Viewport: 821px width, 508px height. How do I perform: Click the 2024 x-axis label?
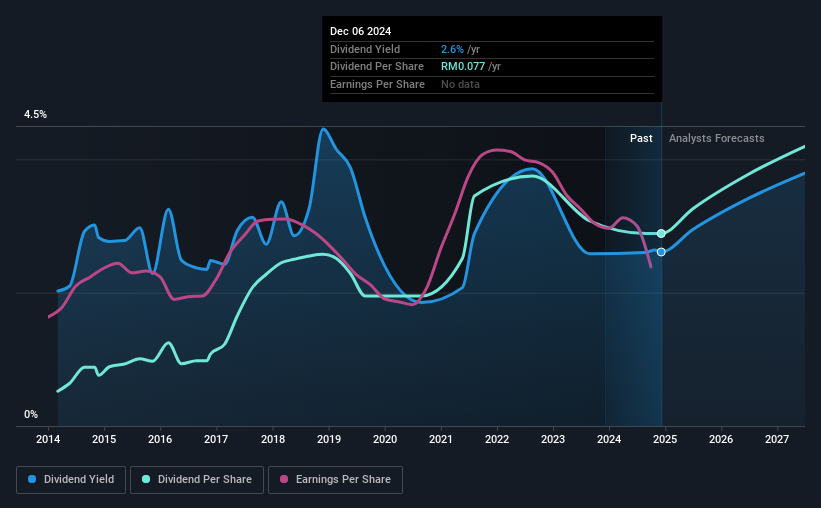609,439
